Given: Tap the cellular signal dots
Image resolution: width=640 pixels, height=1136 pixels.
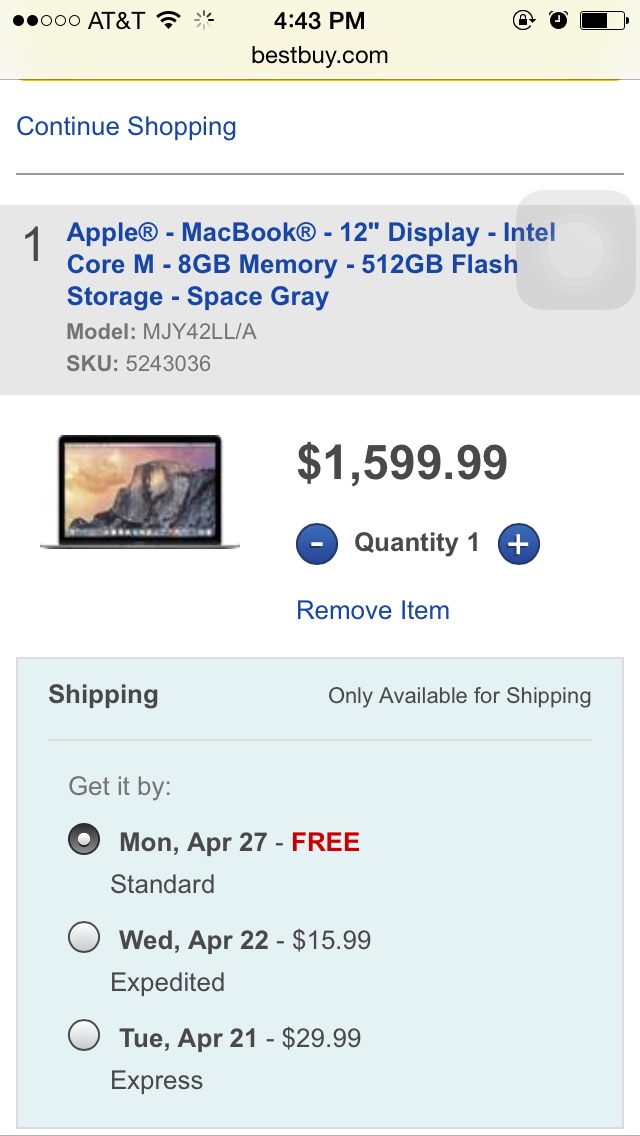Looking at the screenshot, I should pyautogui.click(x=46, y=20).
